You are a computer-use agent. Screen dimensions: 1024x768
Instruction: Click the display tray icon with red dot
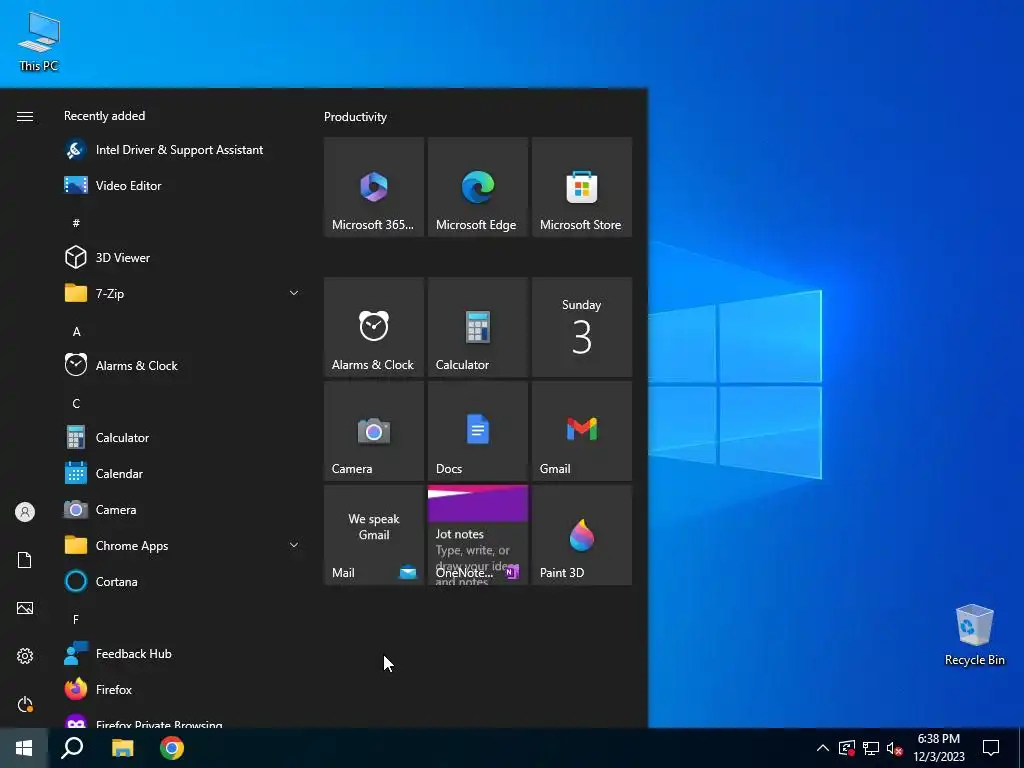click(x=846, y=748)
